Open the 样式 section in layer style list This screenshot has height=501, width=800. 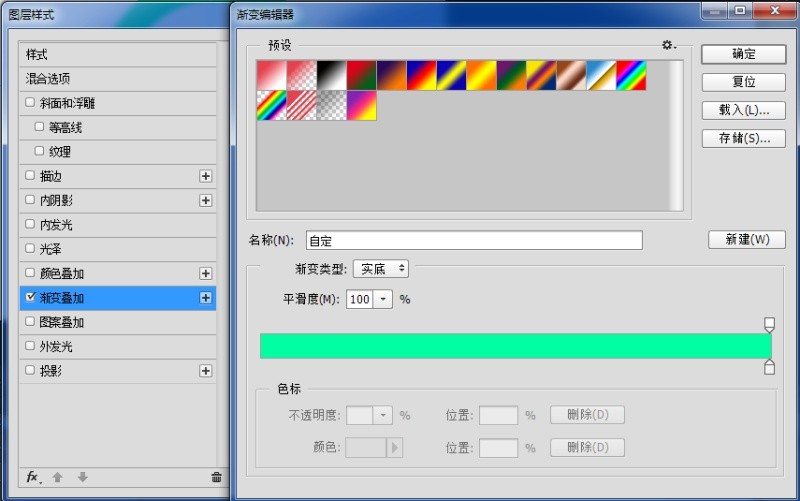(118, 55)
